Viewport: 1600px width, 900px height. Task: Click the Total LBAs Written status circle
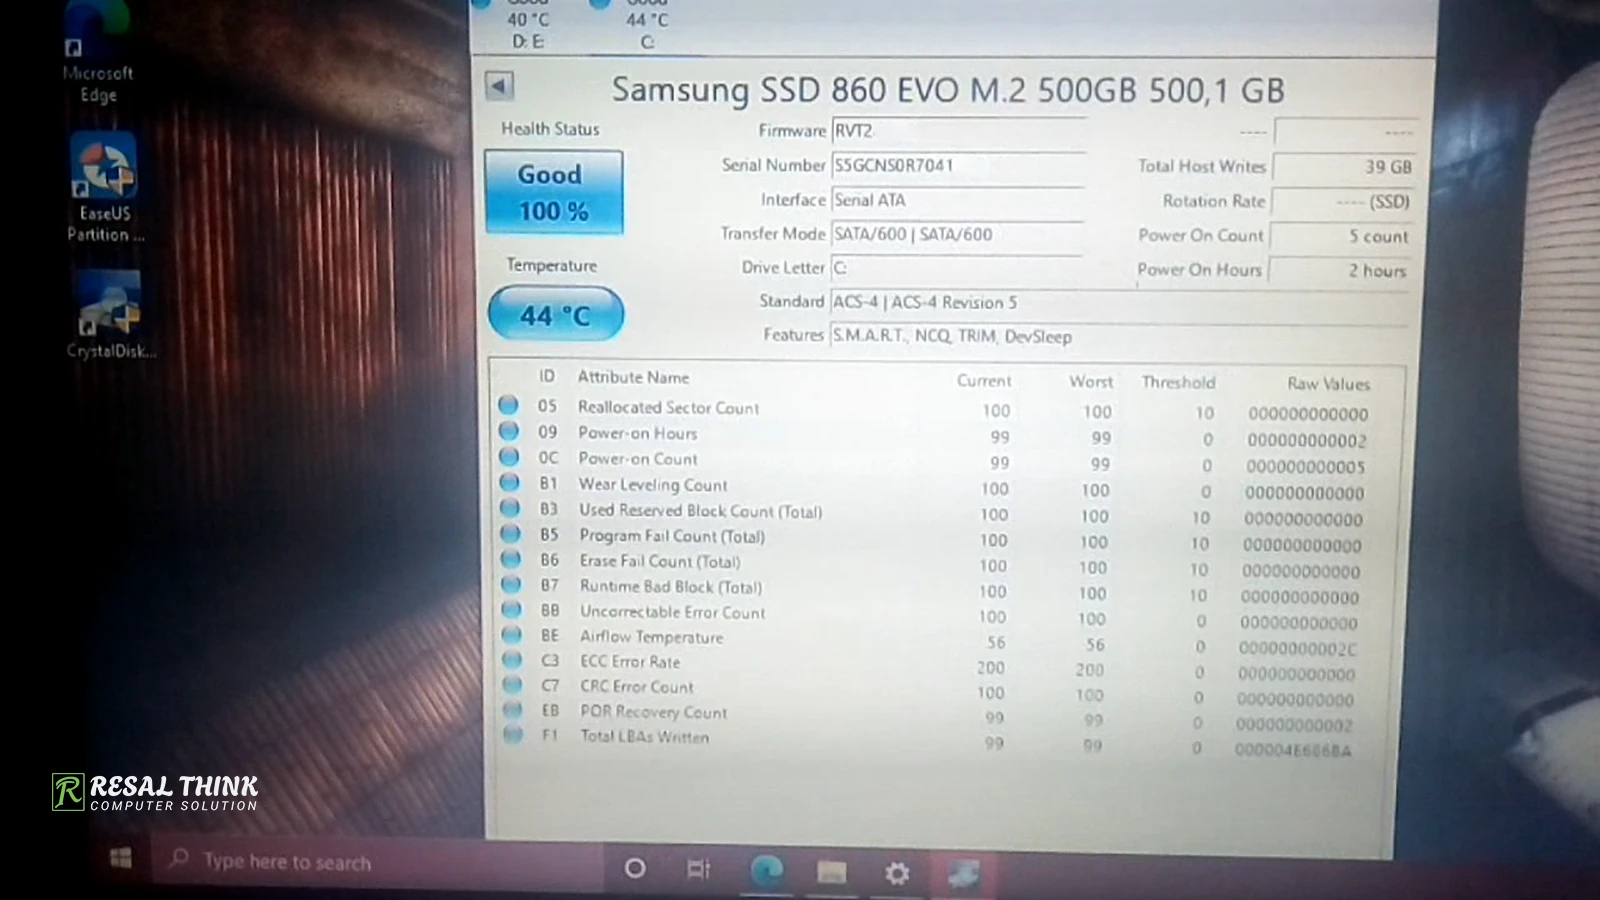click(513, 734)
